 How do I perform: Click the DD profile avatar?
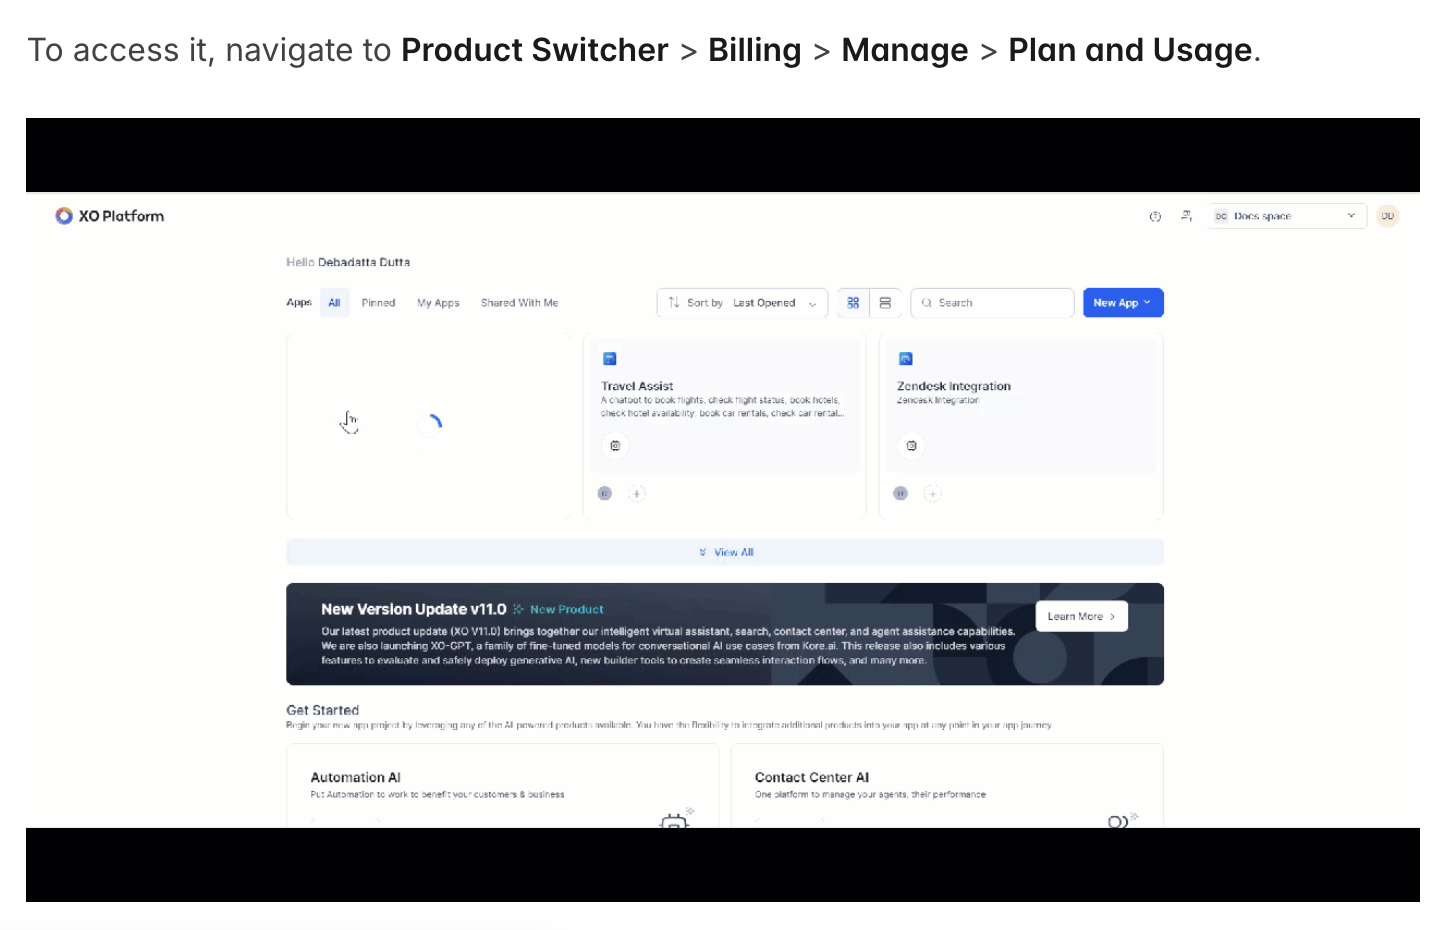[x=1387, y=216]
